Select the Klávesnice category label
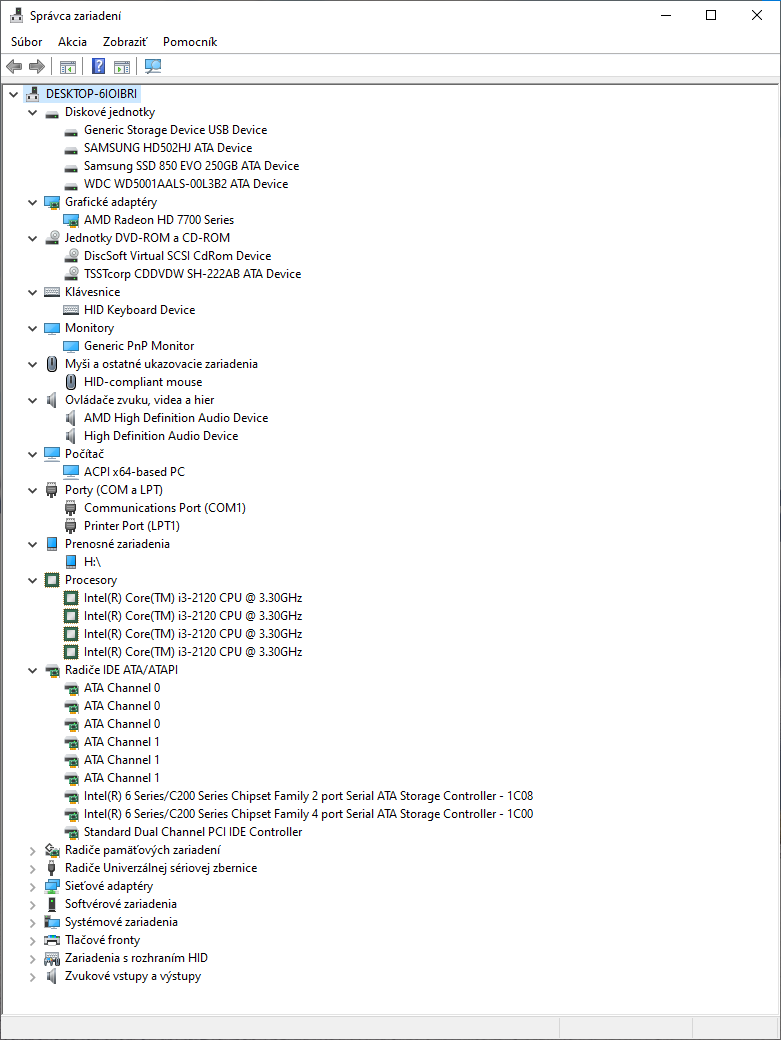The image size is (781, 1040). (x=92, y=292)
